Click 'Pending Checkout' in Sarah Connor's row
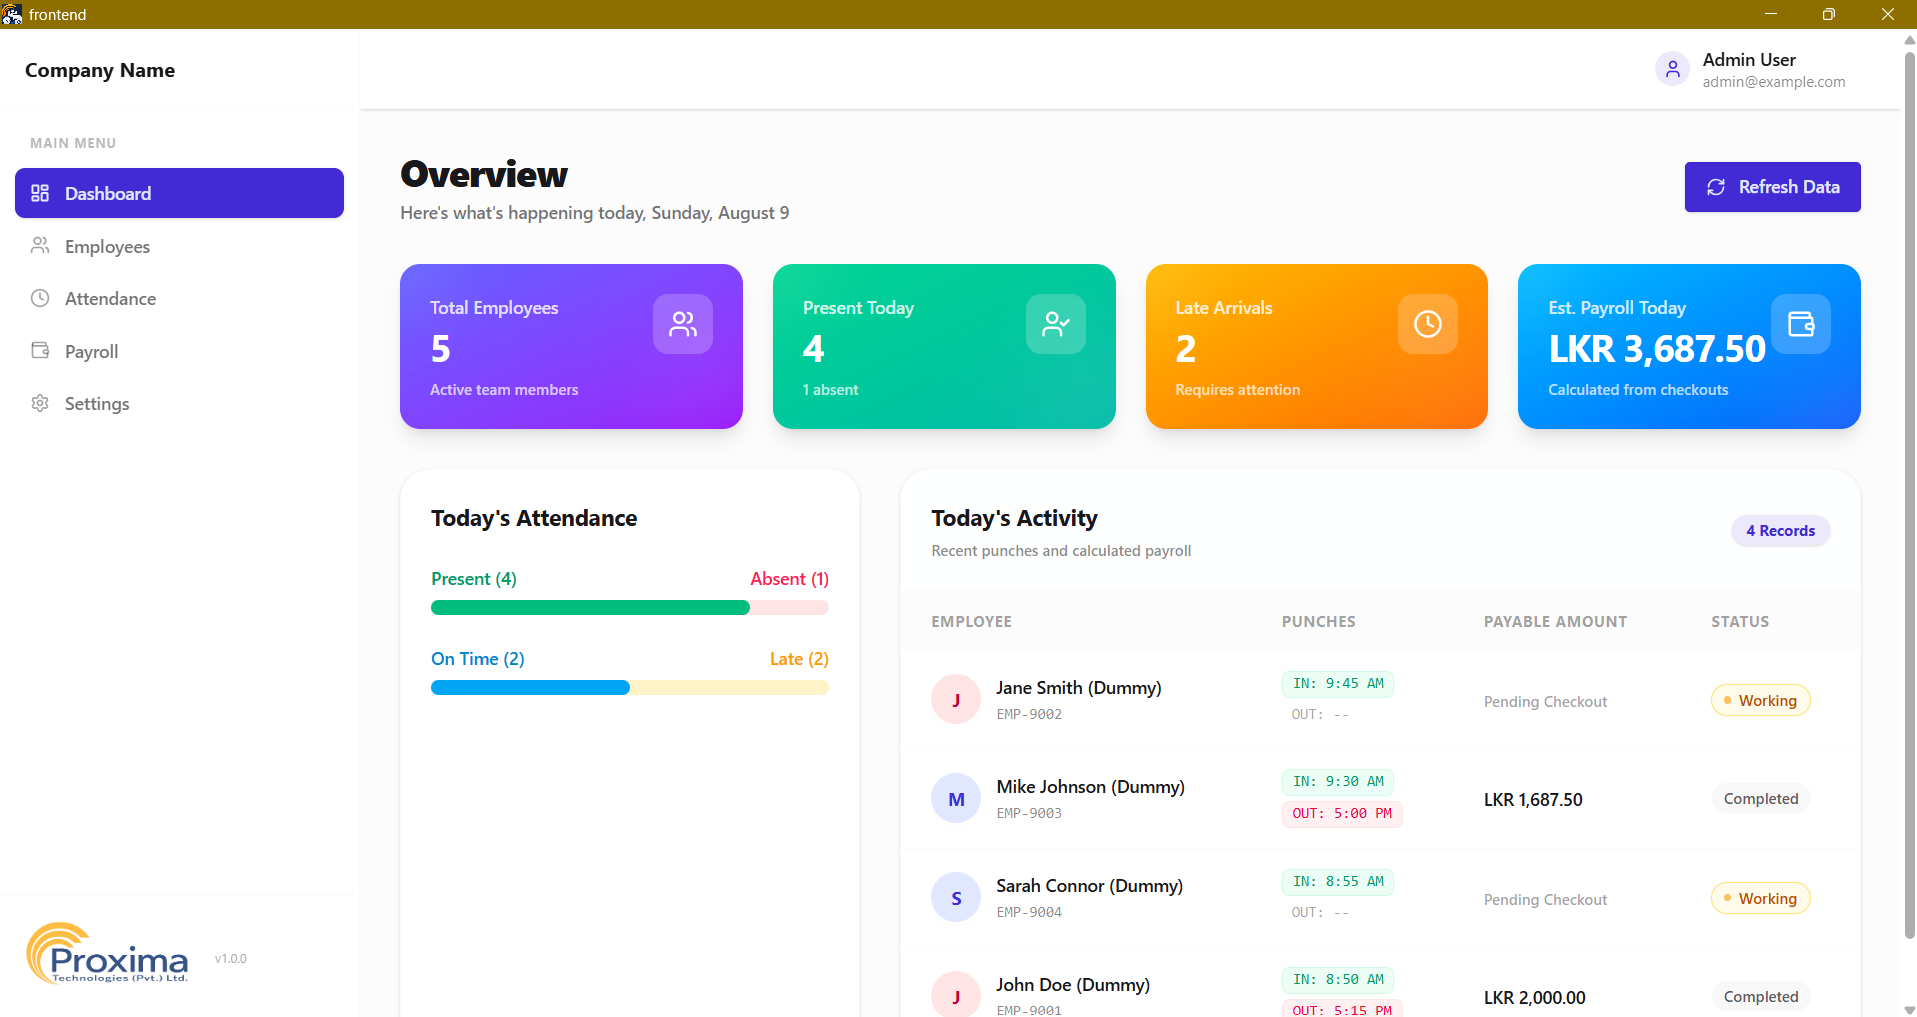The width and height of the screenshot is (1917, 1017). (1545, 899)
